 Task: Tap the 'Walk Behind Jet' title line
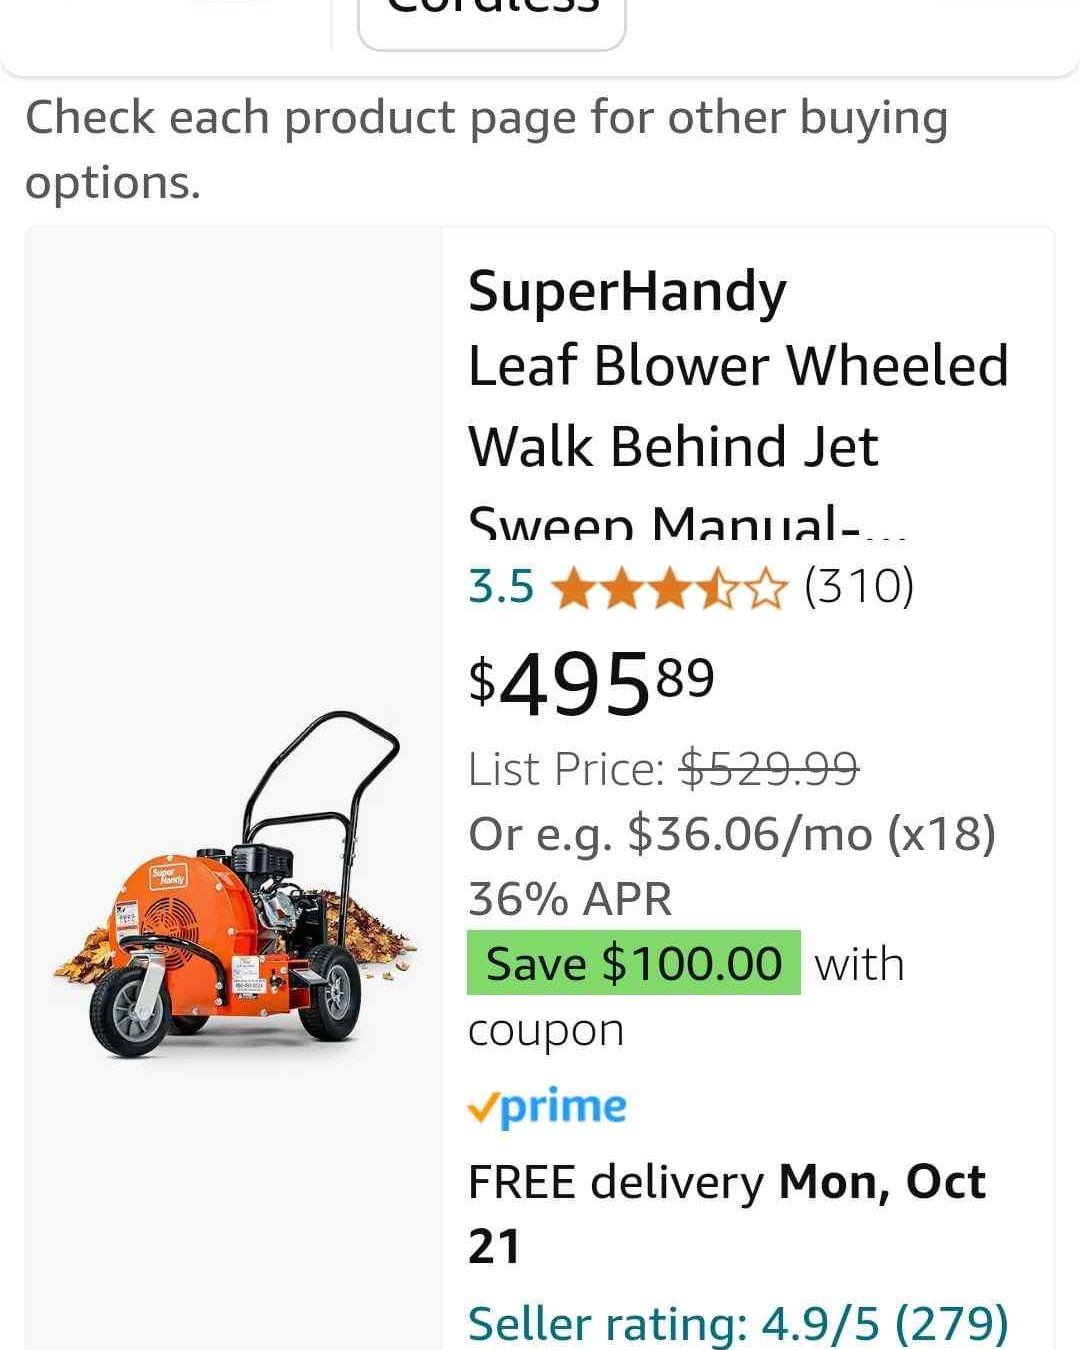point(673,446)
